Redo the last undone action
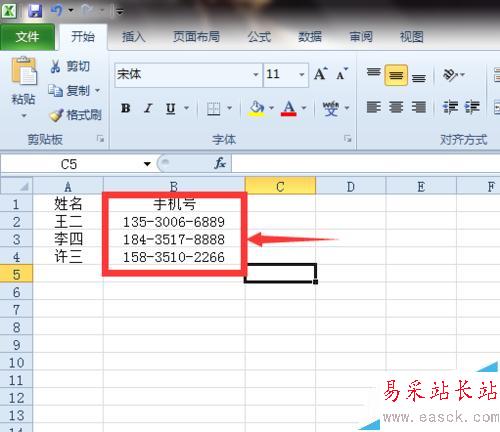The height and width of the screenshot is (432, 500). point(87,11)
